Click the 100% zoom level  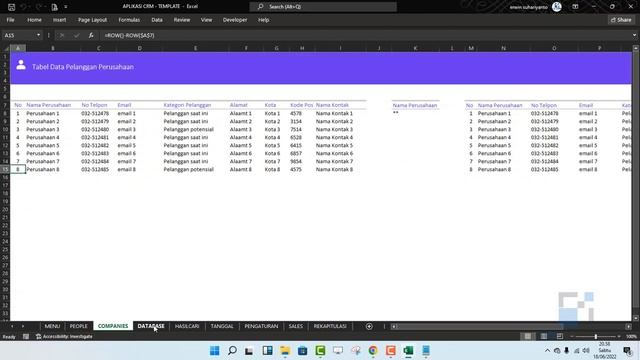[x=631, y=337]
